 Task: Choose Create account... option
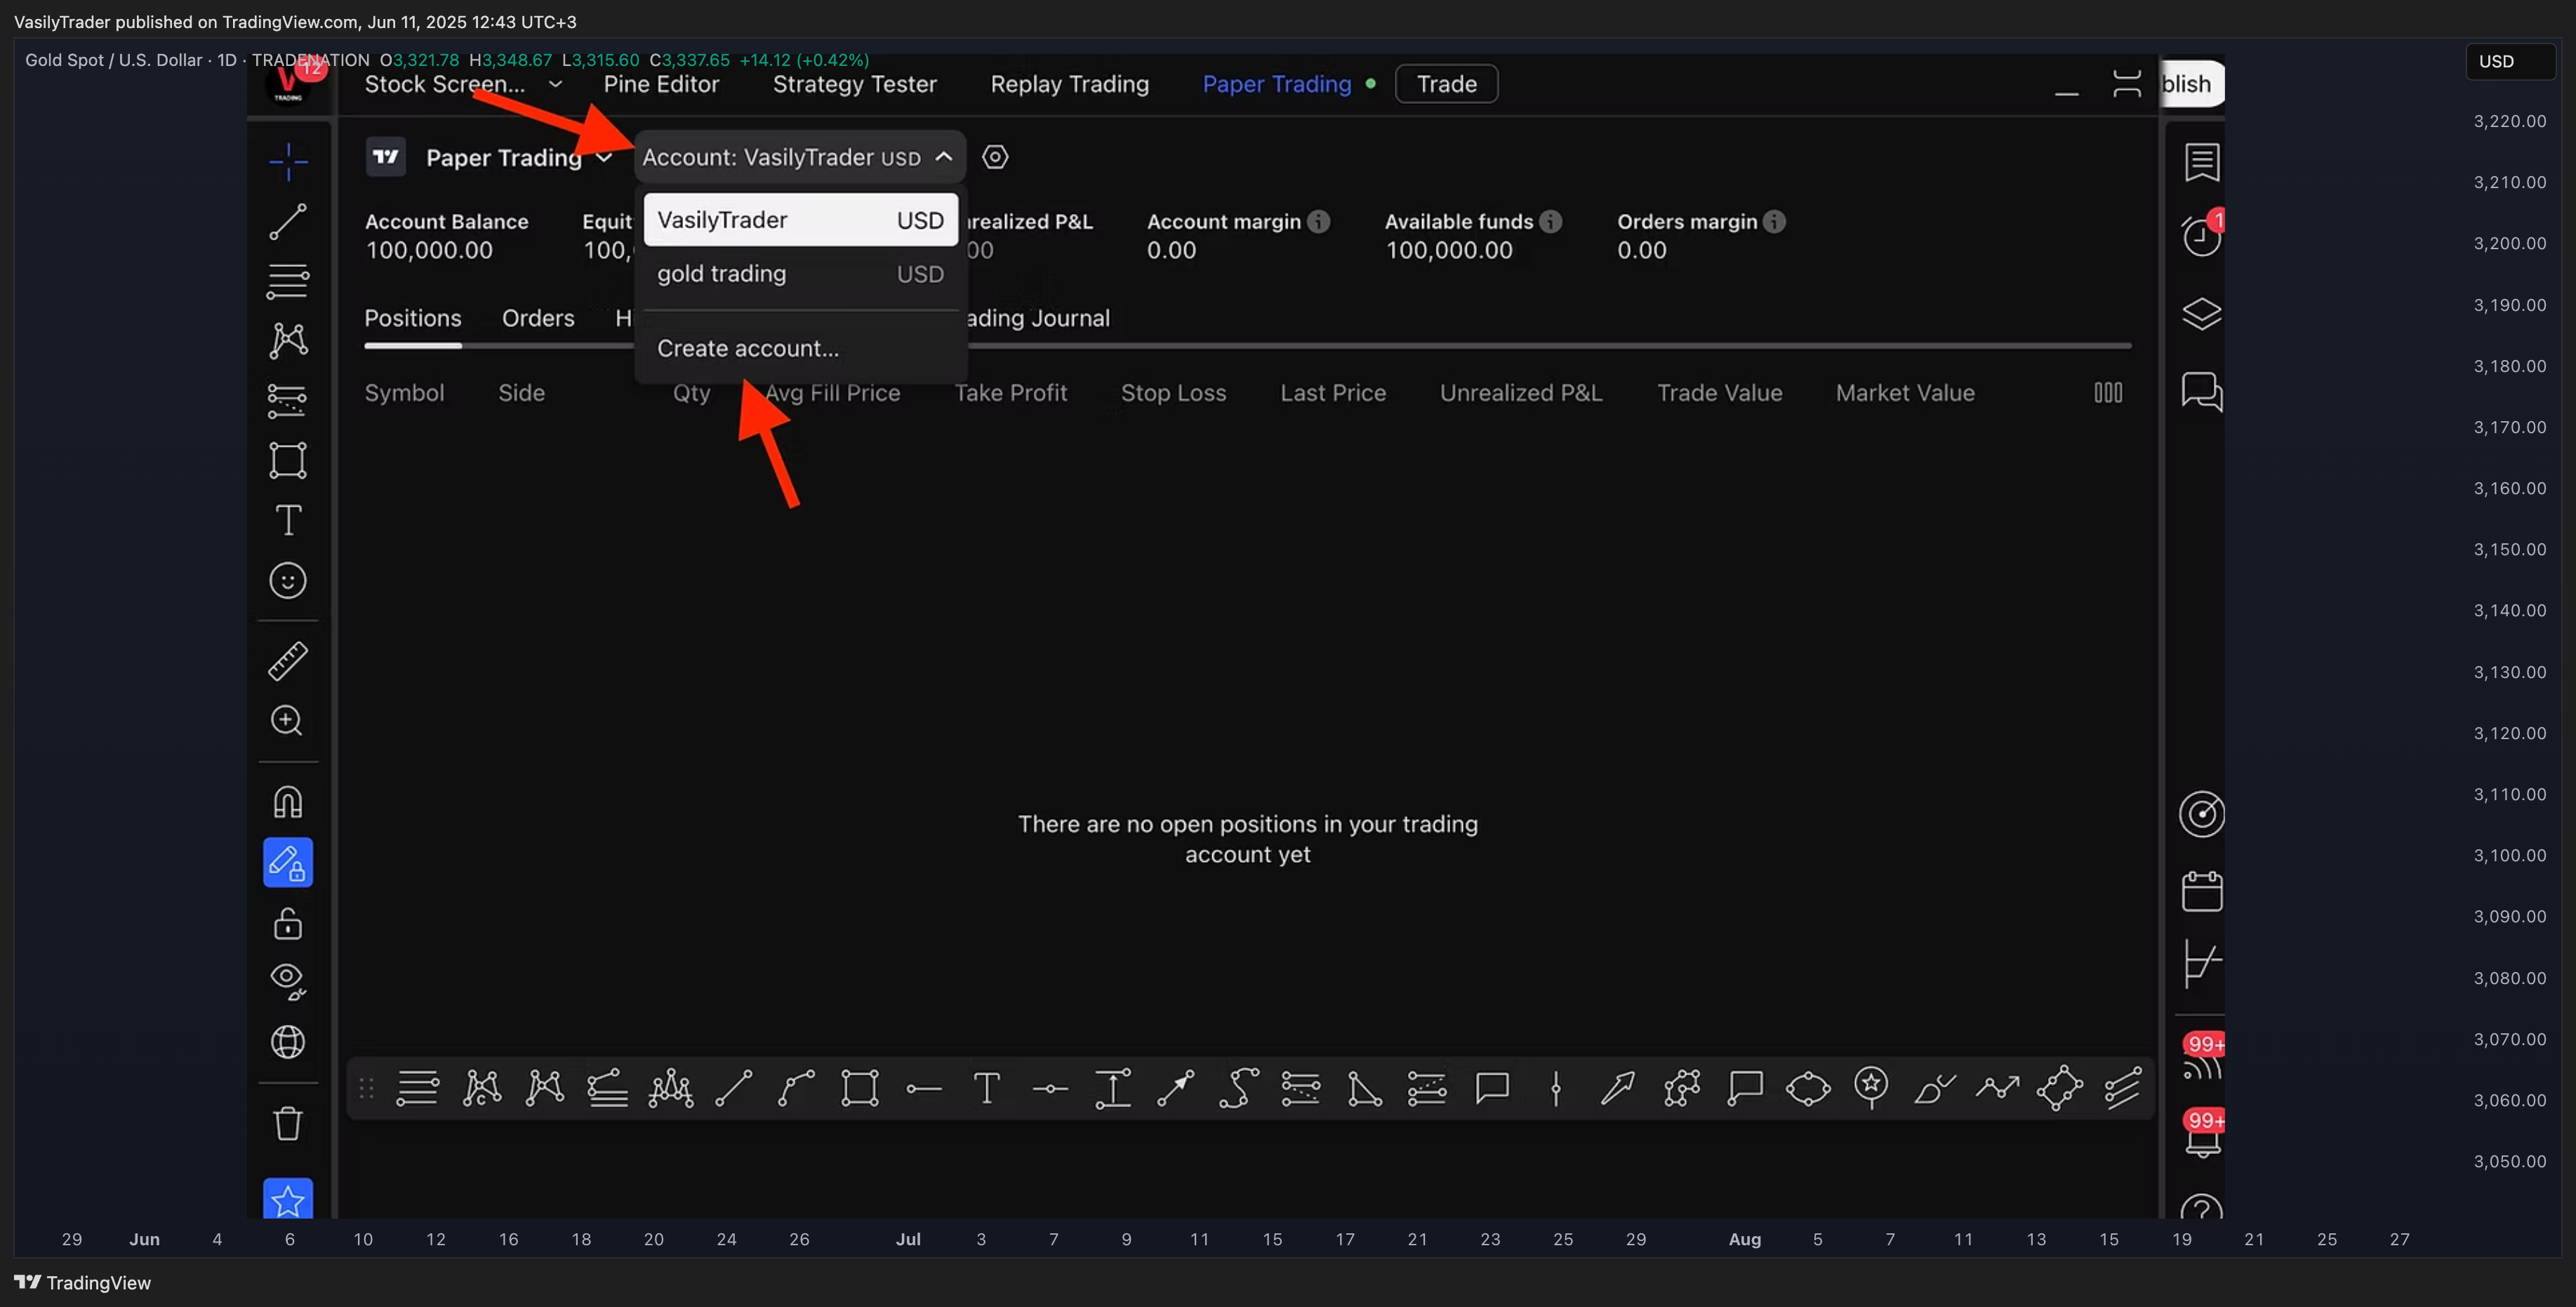pos(748,349)
